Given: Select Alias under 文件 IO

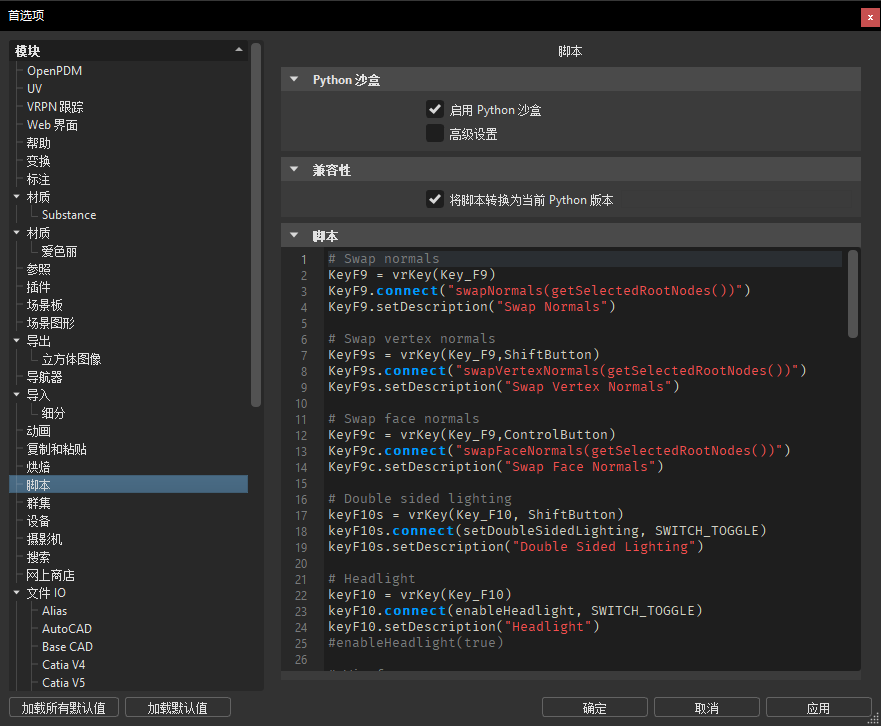Looking at the screenshot, I should tap(55, 610).
